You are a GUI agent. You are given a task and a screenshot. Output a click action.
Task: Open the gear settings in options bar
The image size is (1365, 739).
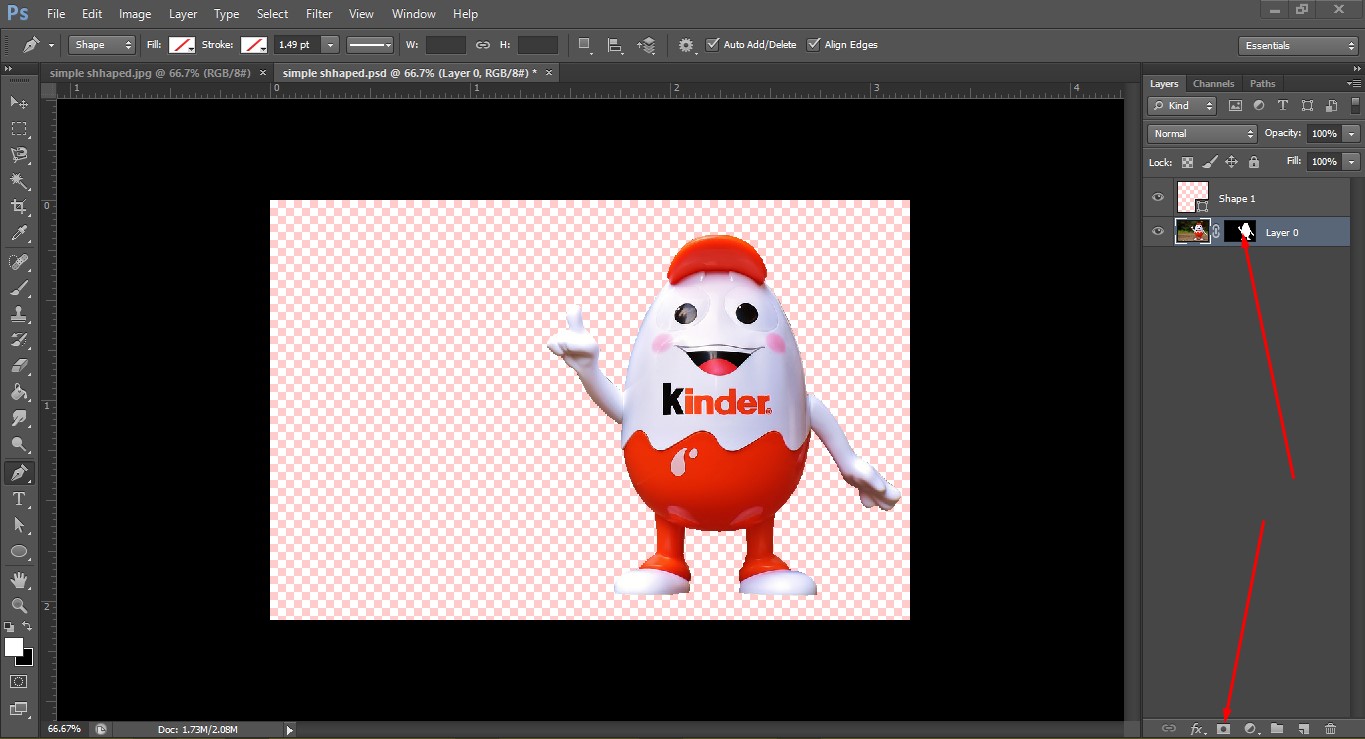pyautogui.click(x=686, y=45)
